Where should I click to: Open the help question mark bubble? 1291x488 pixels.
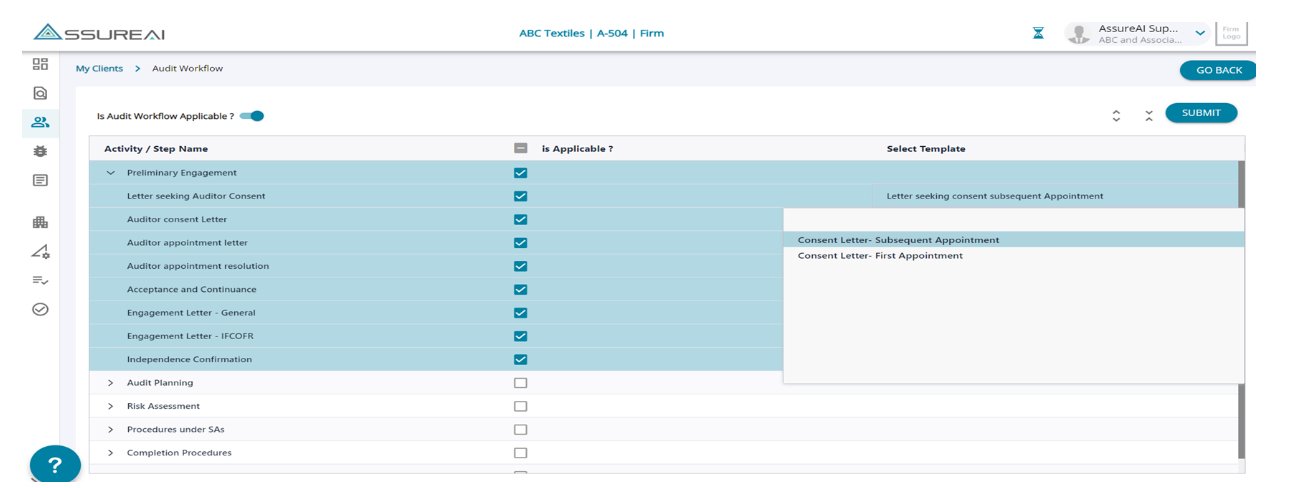point(55,465)
